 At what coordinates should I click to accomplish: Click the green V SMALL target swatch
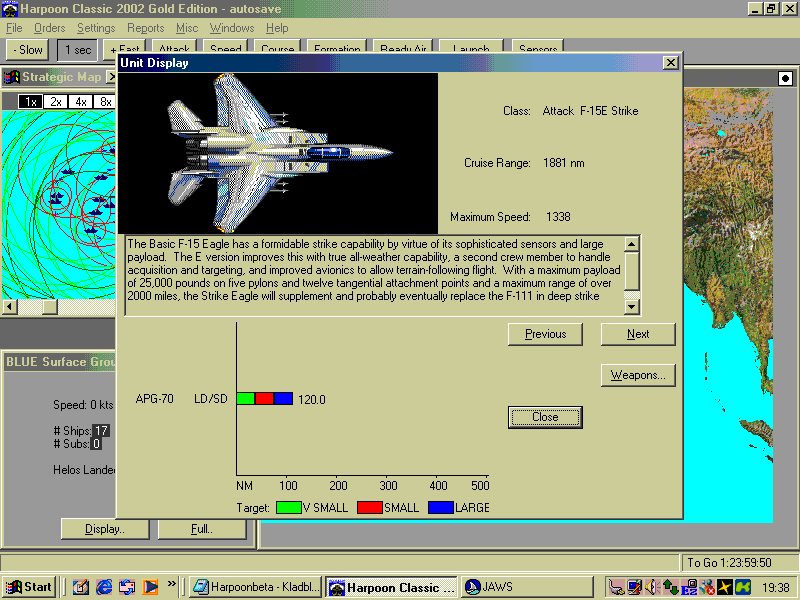[289, 508]
